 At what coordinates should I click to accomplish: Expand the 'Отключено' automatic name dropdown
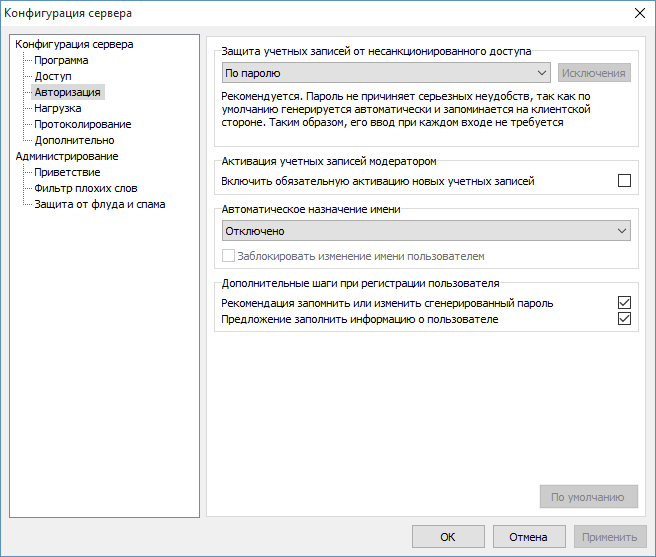[426, 231]
